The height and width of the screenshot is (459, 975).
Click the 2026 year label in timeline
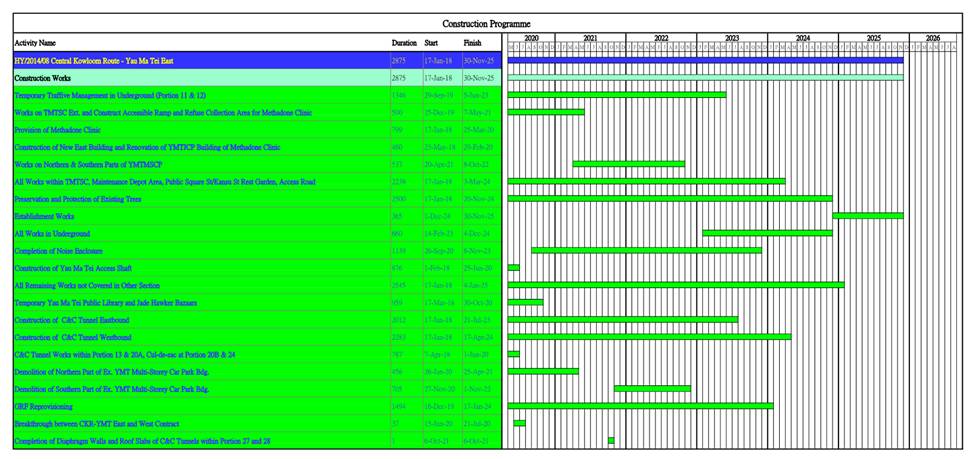coord(932,38)
